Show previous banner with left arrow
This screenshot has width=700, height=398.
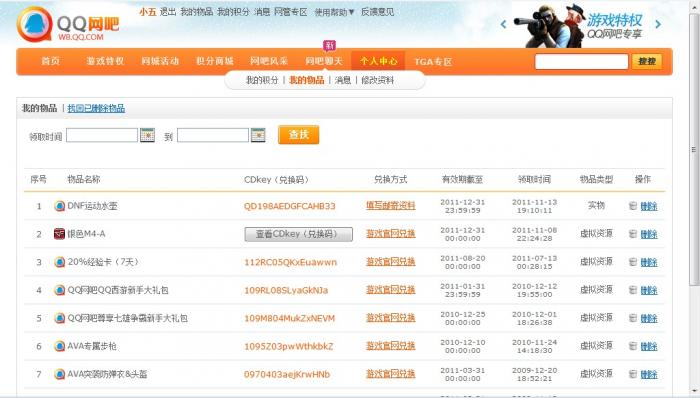click(x=504, y=25)
